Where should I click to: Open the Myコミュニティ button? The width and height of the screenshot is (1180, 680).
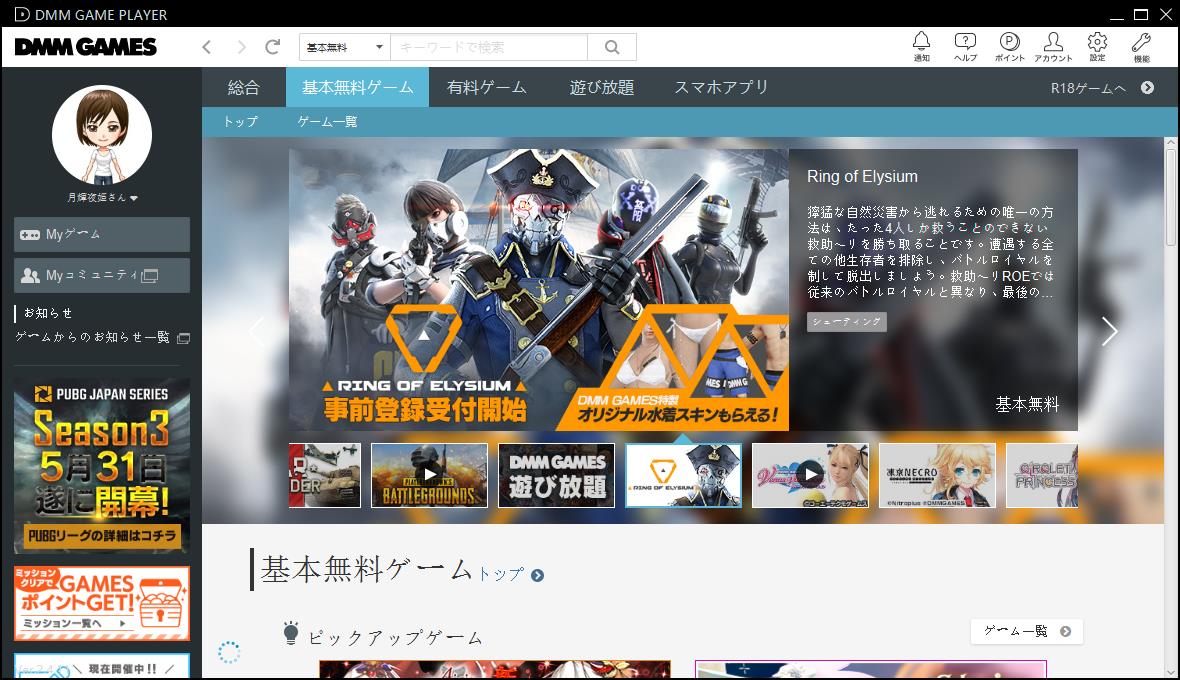102,275
